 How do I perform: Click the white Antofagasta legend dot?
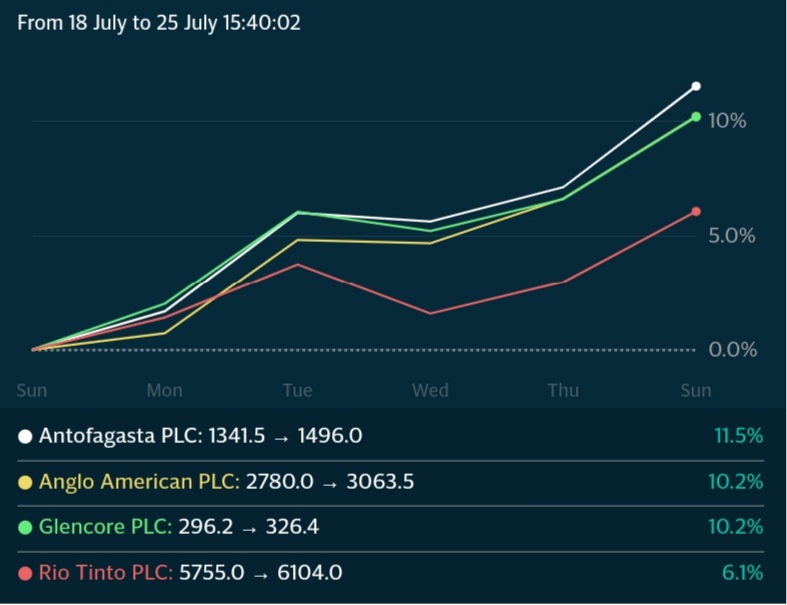[25, 437]
